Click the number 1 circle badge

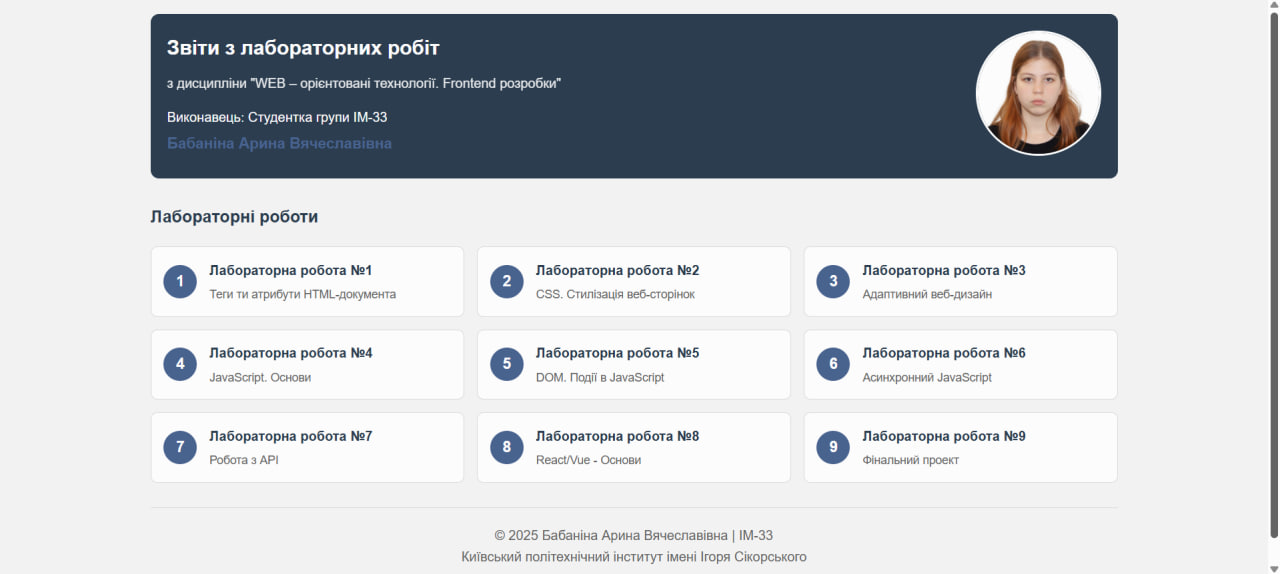(180, 281)
